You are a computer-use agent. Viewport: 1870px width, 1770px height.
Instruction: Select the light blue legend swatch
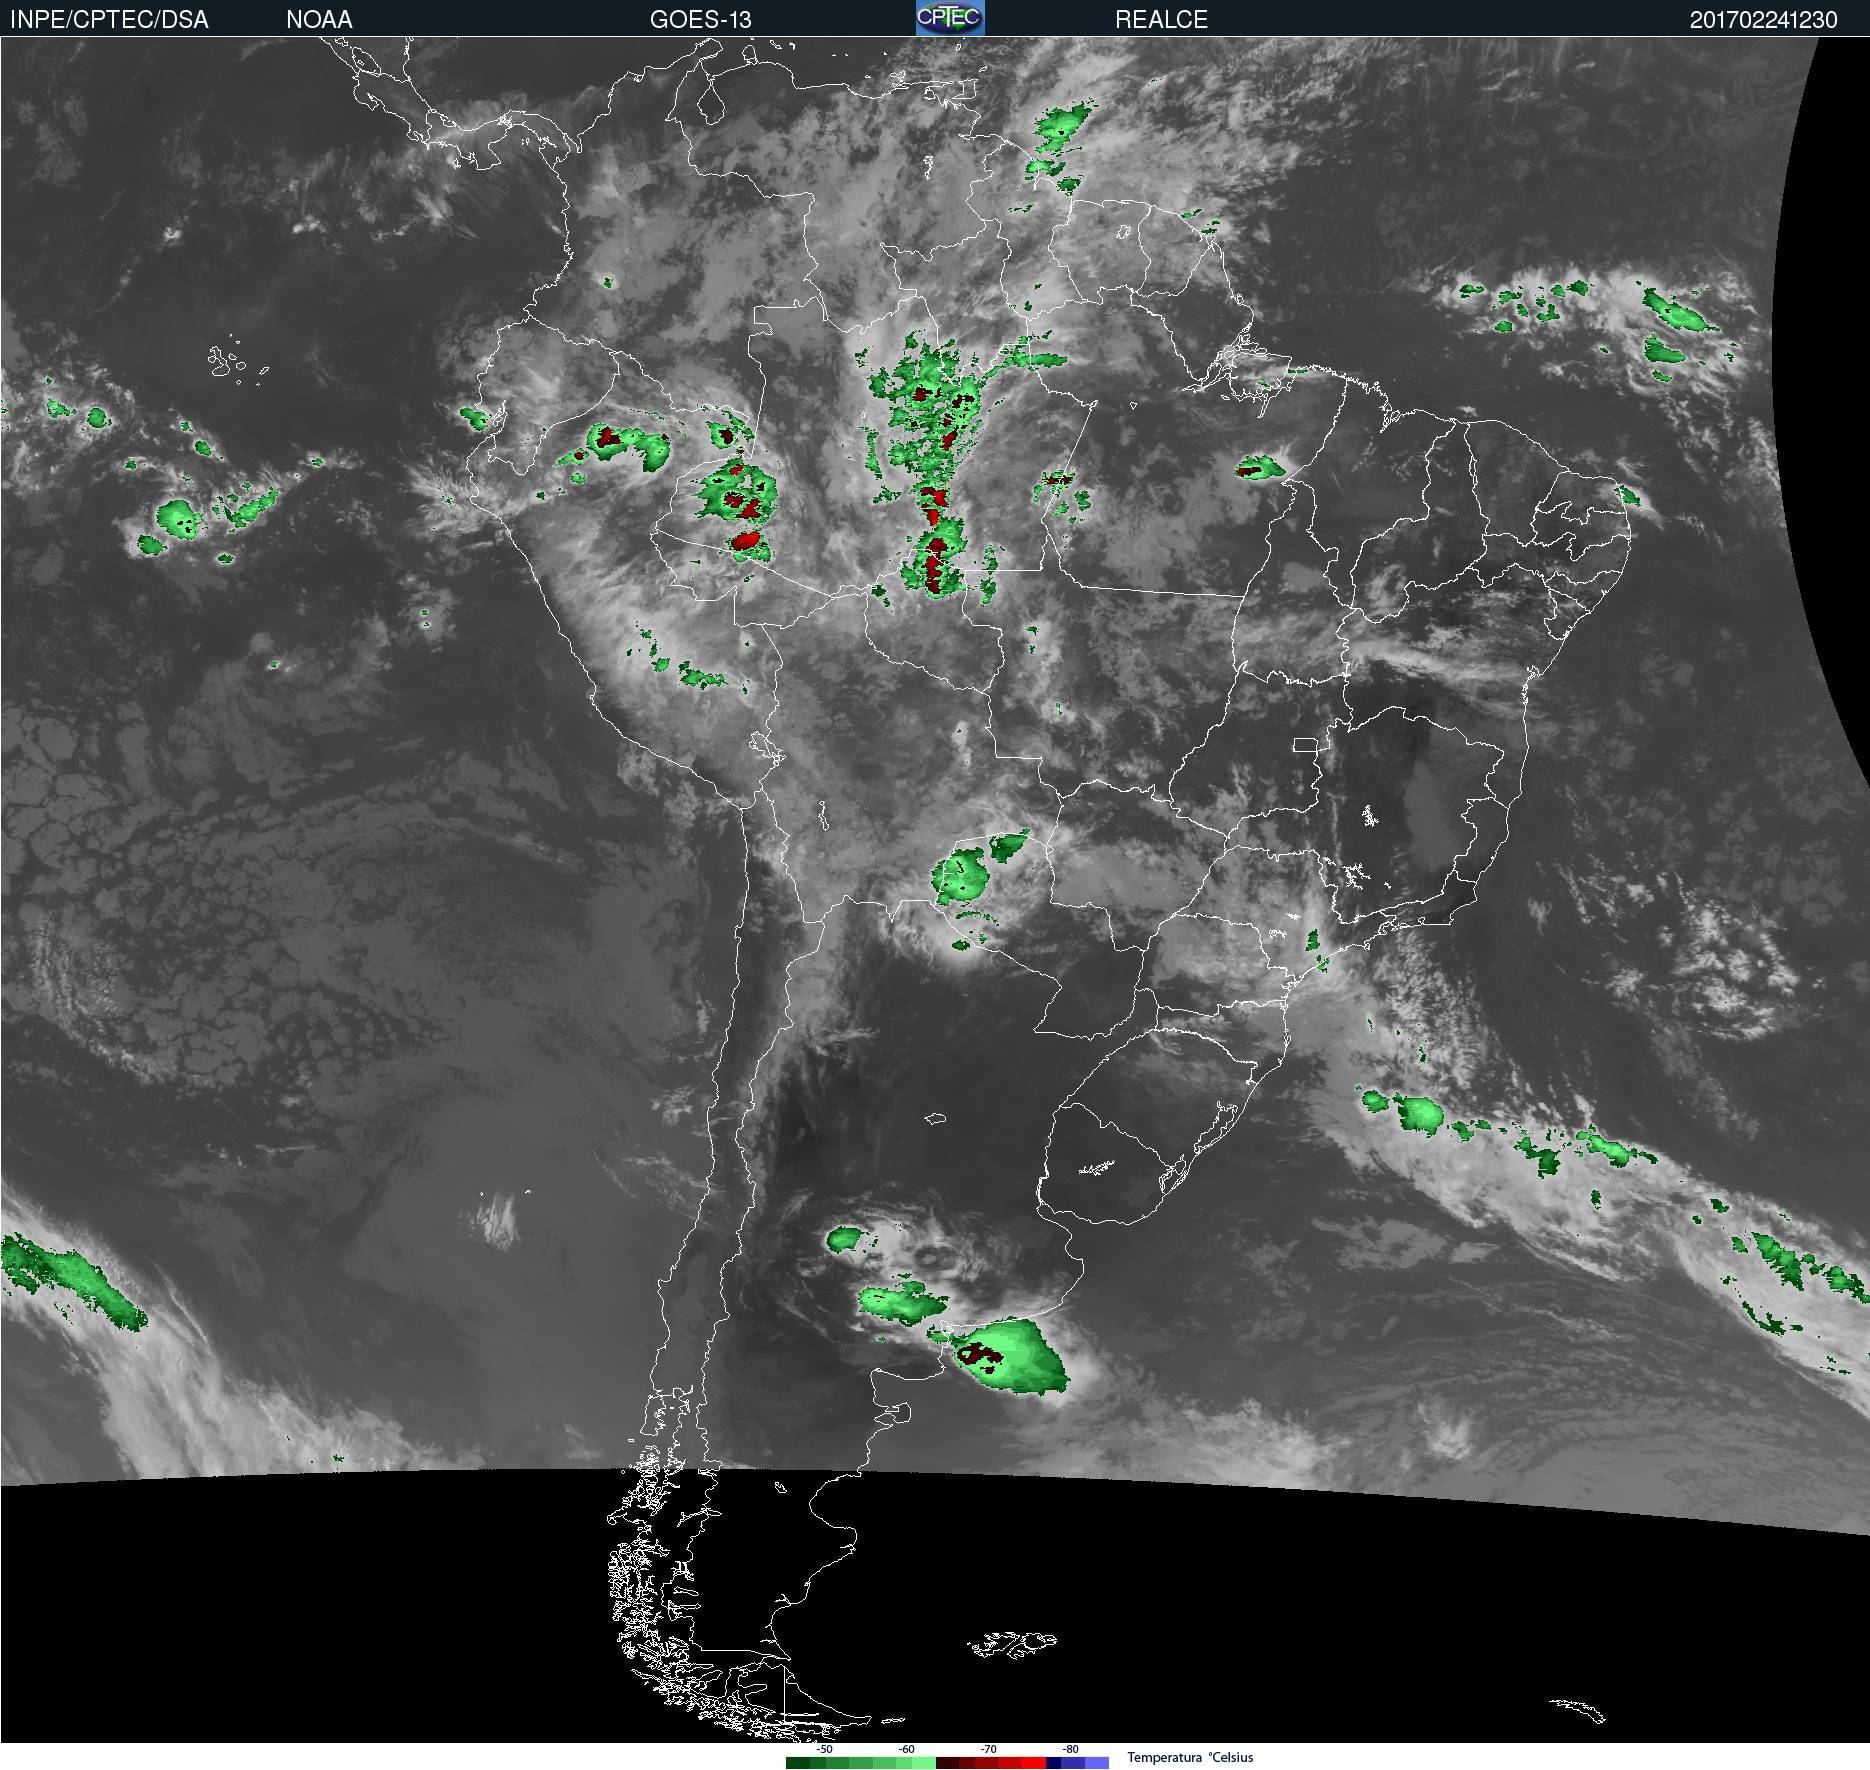[x=1097, y=1763]
